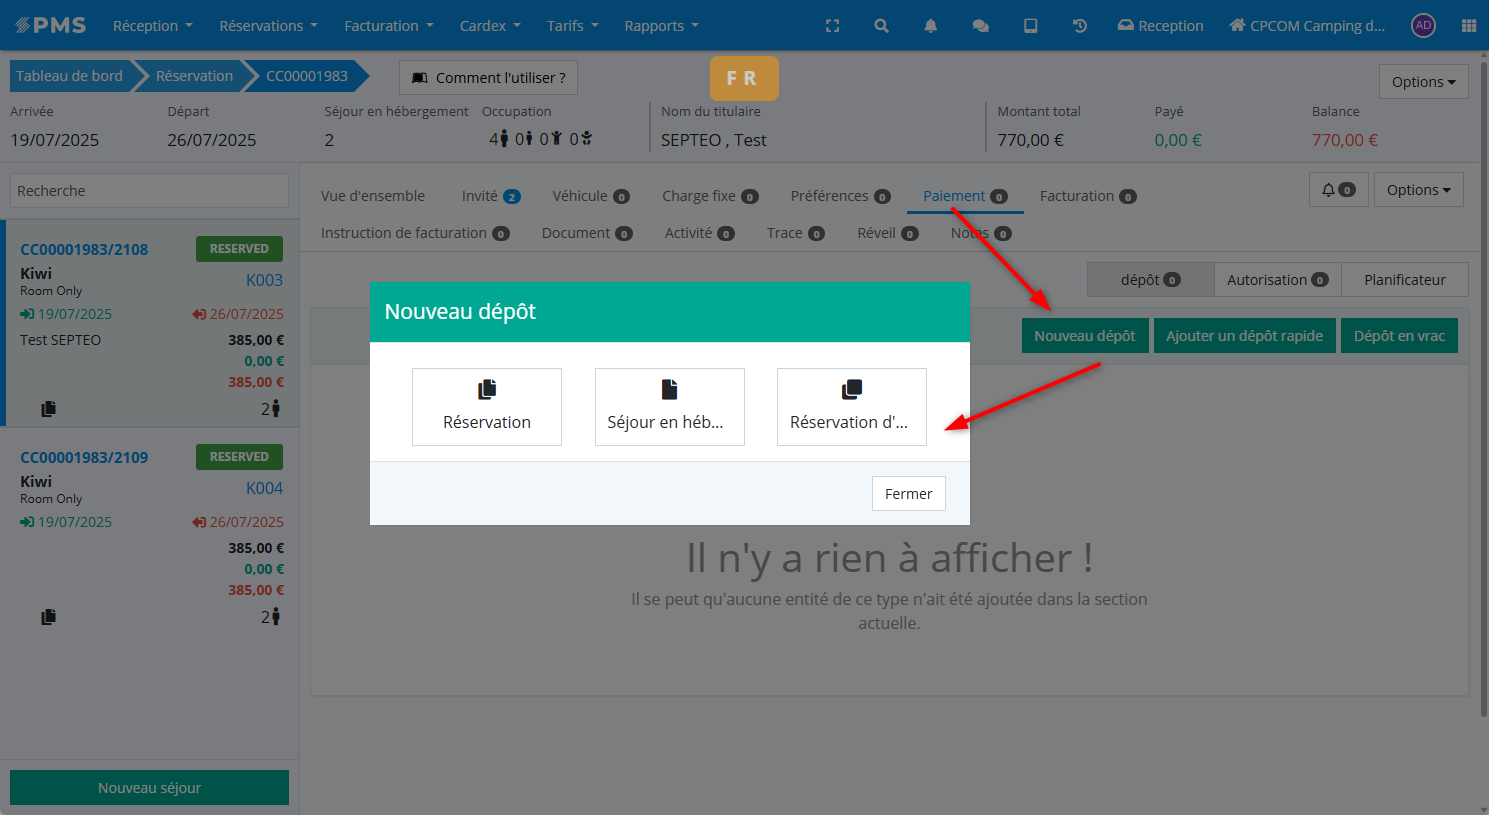Click the AD user avatar
Viewport: 1489px width, 815px height.
[x=1423, y=26]
